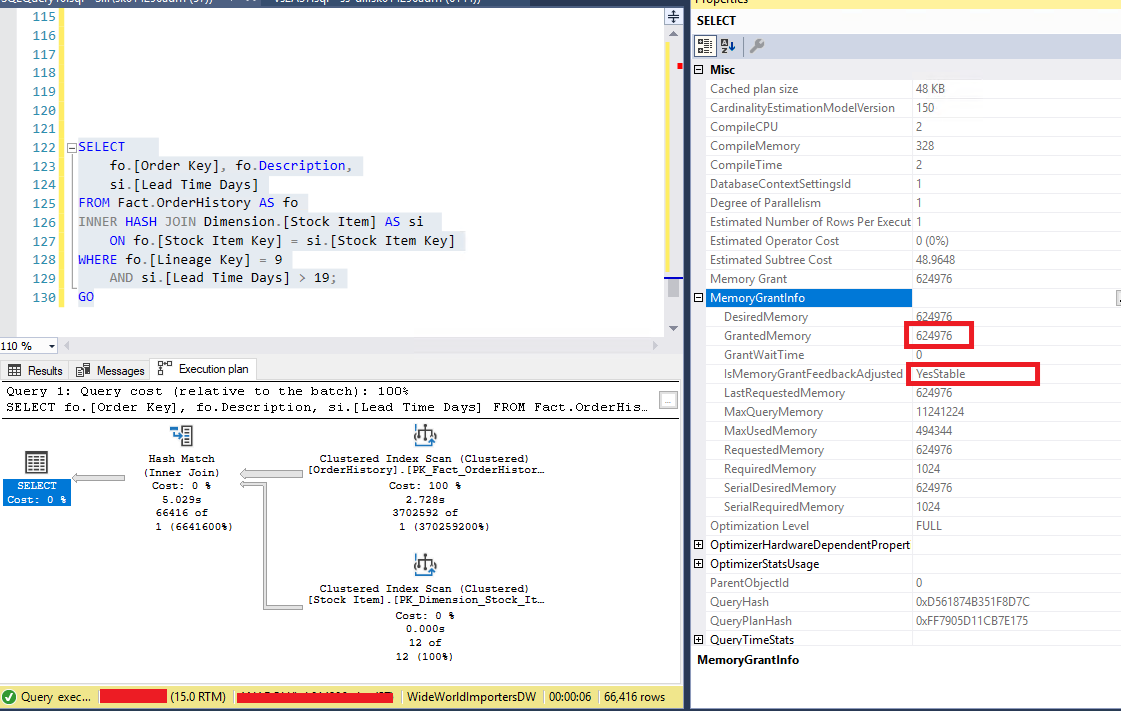Click the Query 1 cost header text

pos(207,392)
